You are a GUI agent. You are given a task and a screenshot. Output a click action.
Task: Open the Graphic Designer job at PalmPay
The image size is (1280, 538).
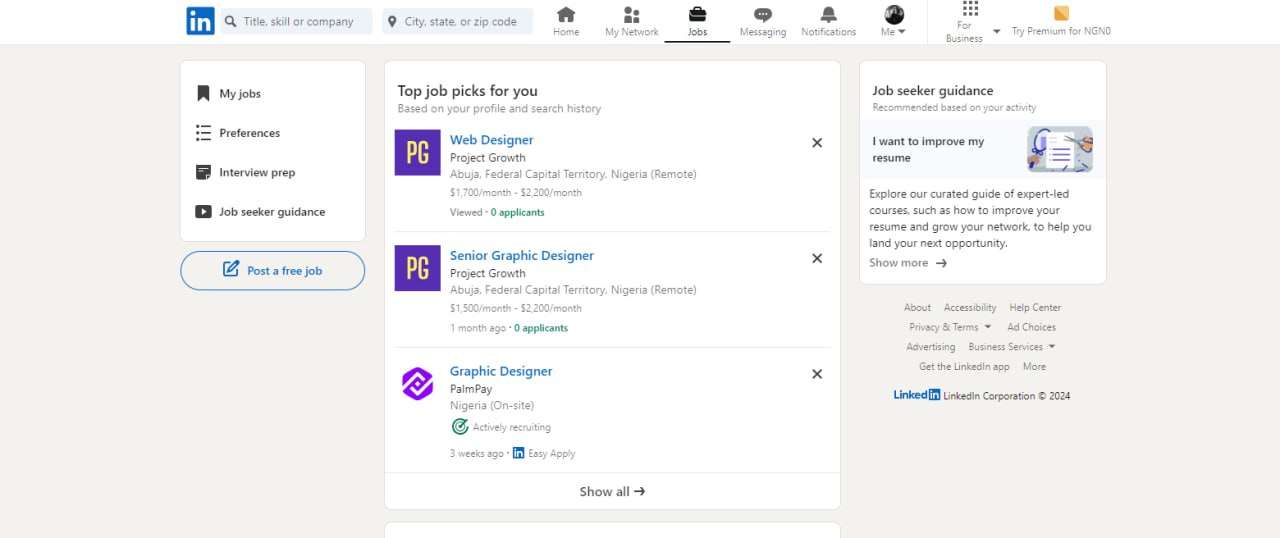coord(501,371)
